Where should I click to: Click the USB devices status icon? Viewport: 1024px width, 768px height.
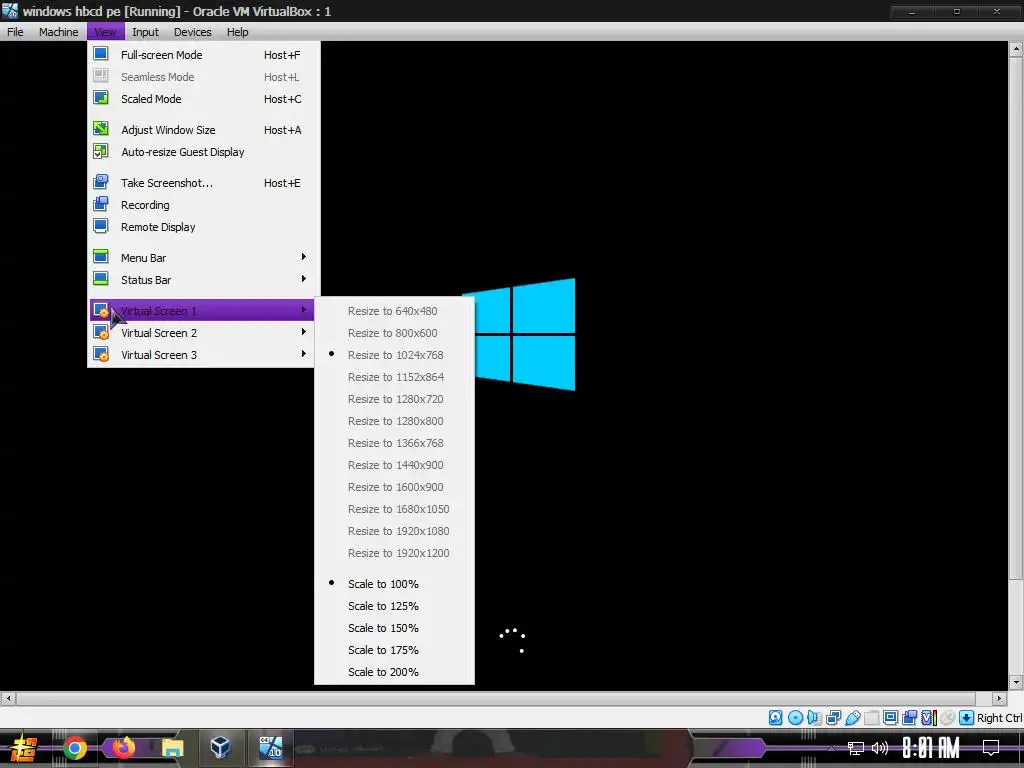click(x=852, y=718)
